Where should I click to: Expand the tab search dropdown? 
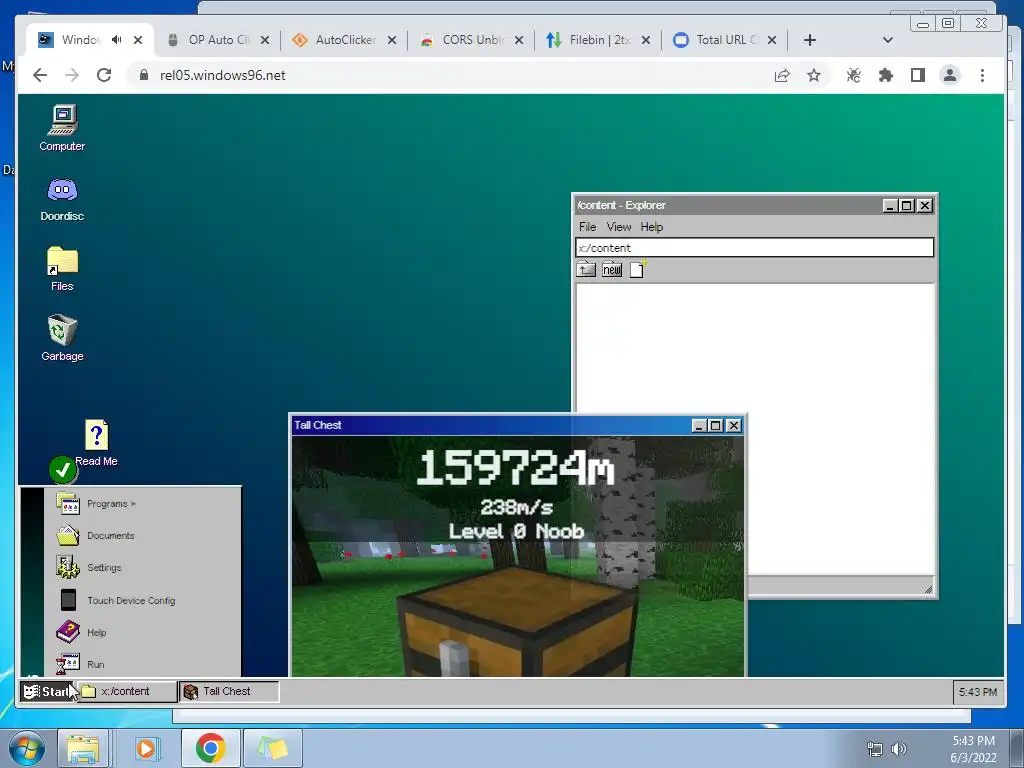[x=888, y=40]
